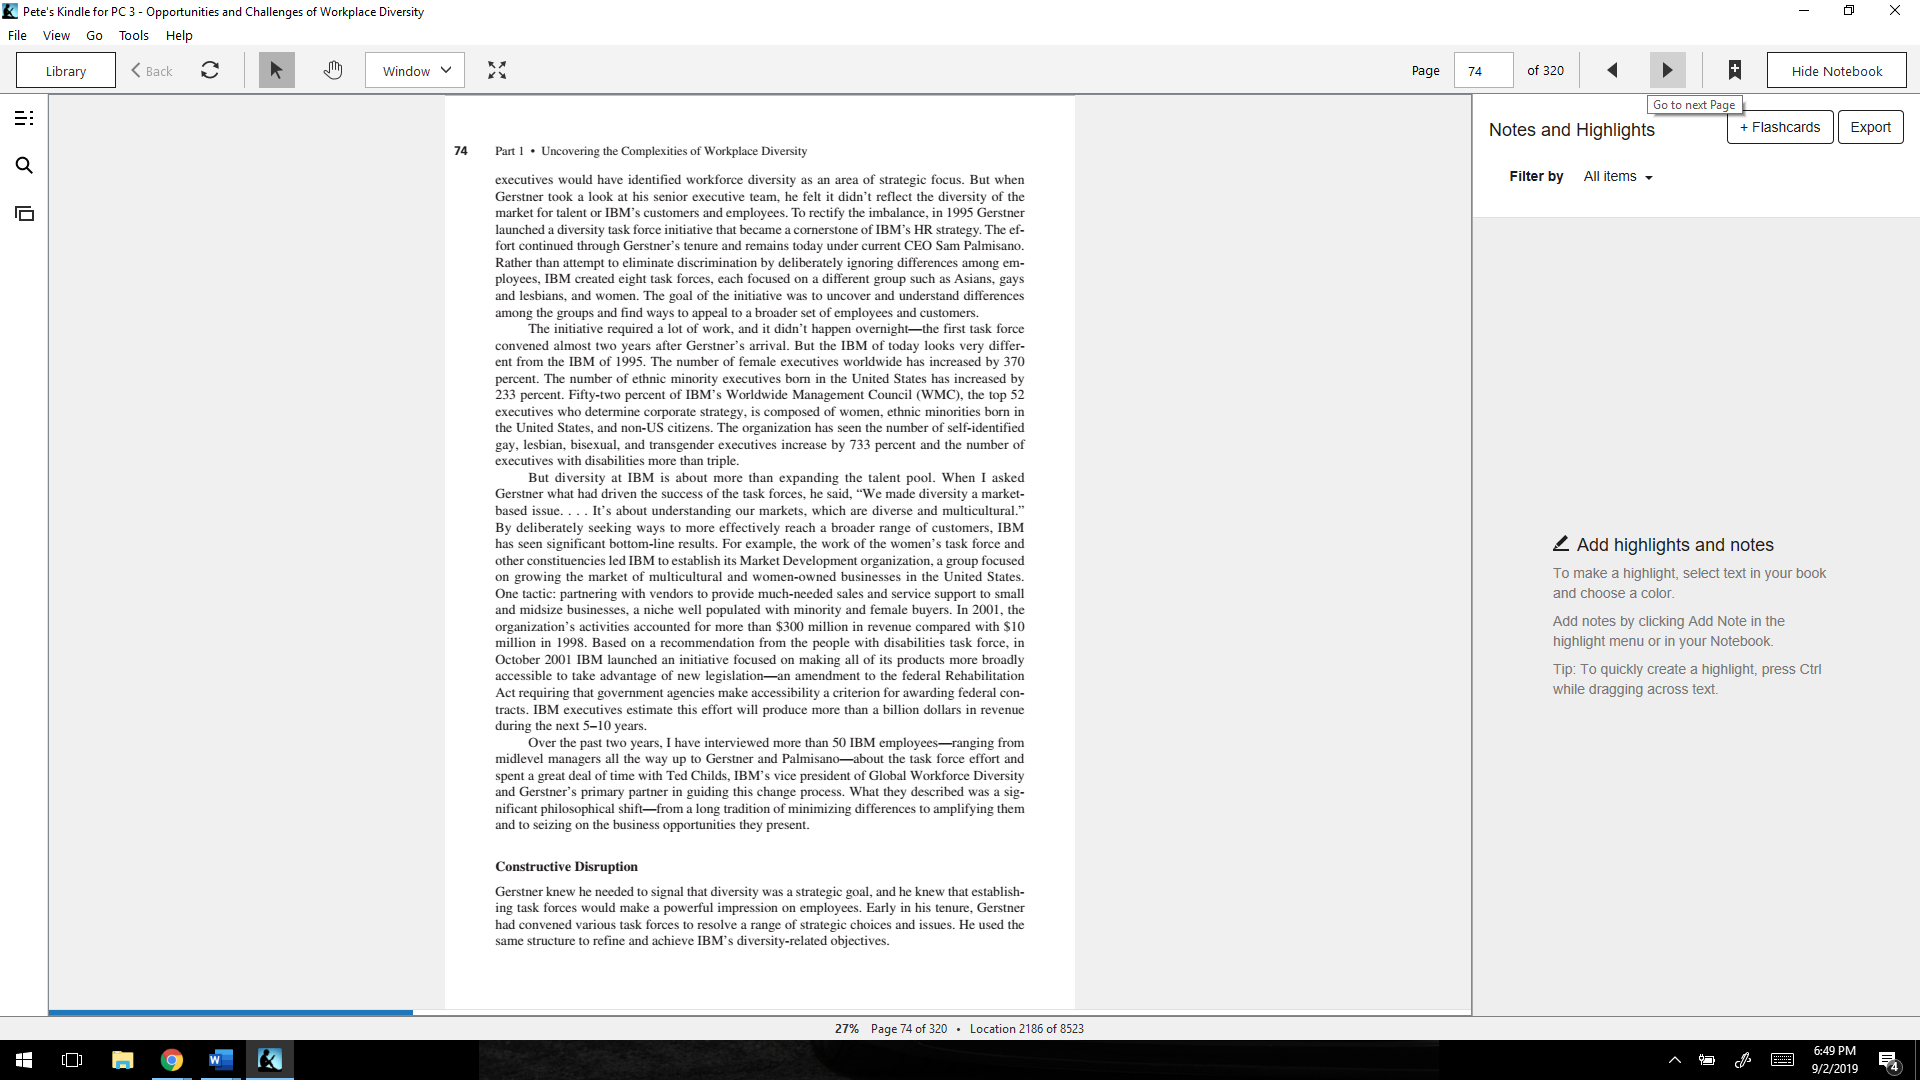This screenshot has height=1080, width=1920.
Task: Open the table of contents sidebar icon
Action: pyautogui.click(x=24, y=118)
